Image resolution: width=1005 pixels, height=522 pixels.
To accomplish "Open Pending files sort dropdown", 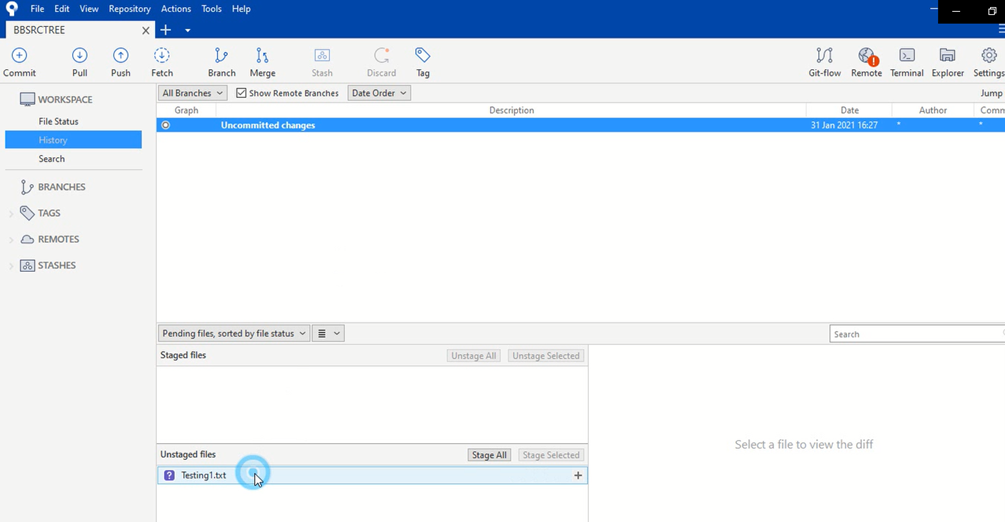I will point(233,334).
